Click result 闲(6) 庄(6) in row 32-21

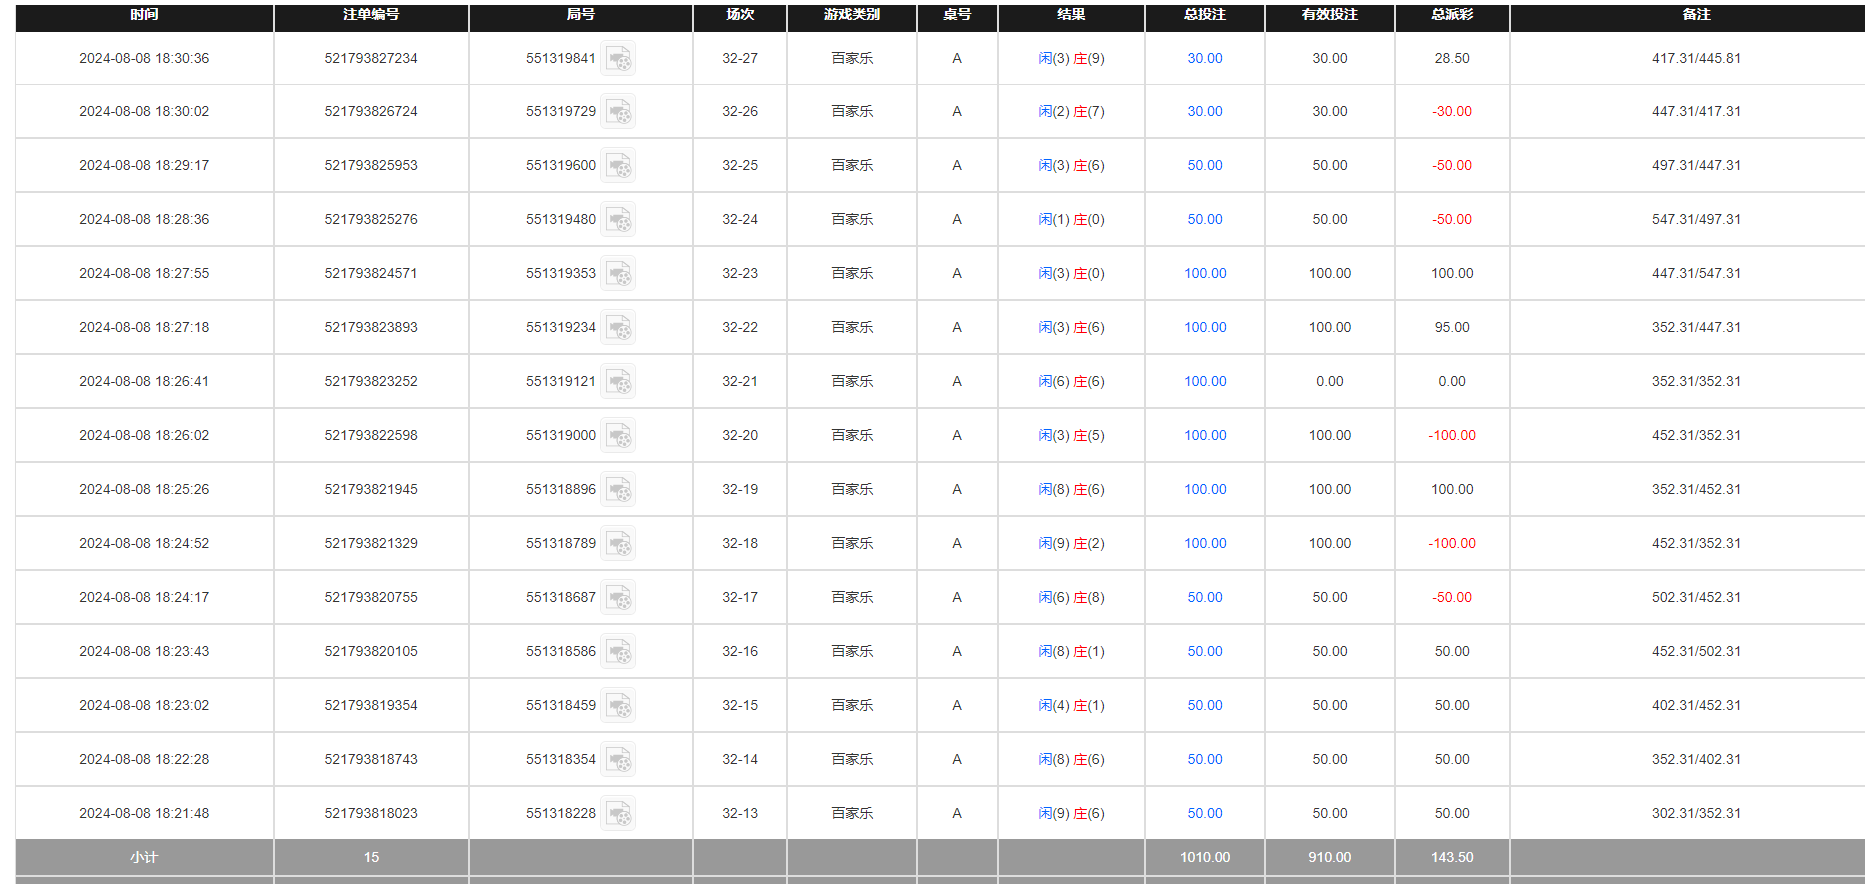coord(1070,381)
